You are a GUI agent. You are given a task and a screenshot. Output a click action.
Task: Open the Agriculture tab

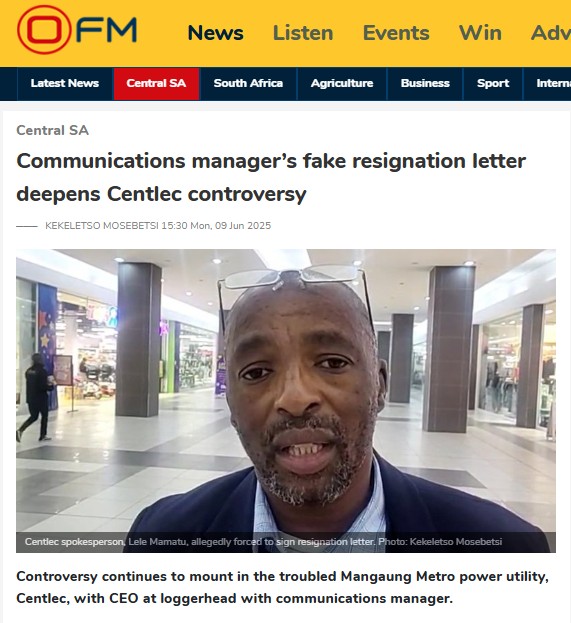click(x=342, y=83)
